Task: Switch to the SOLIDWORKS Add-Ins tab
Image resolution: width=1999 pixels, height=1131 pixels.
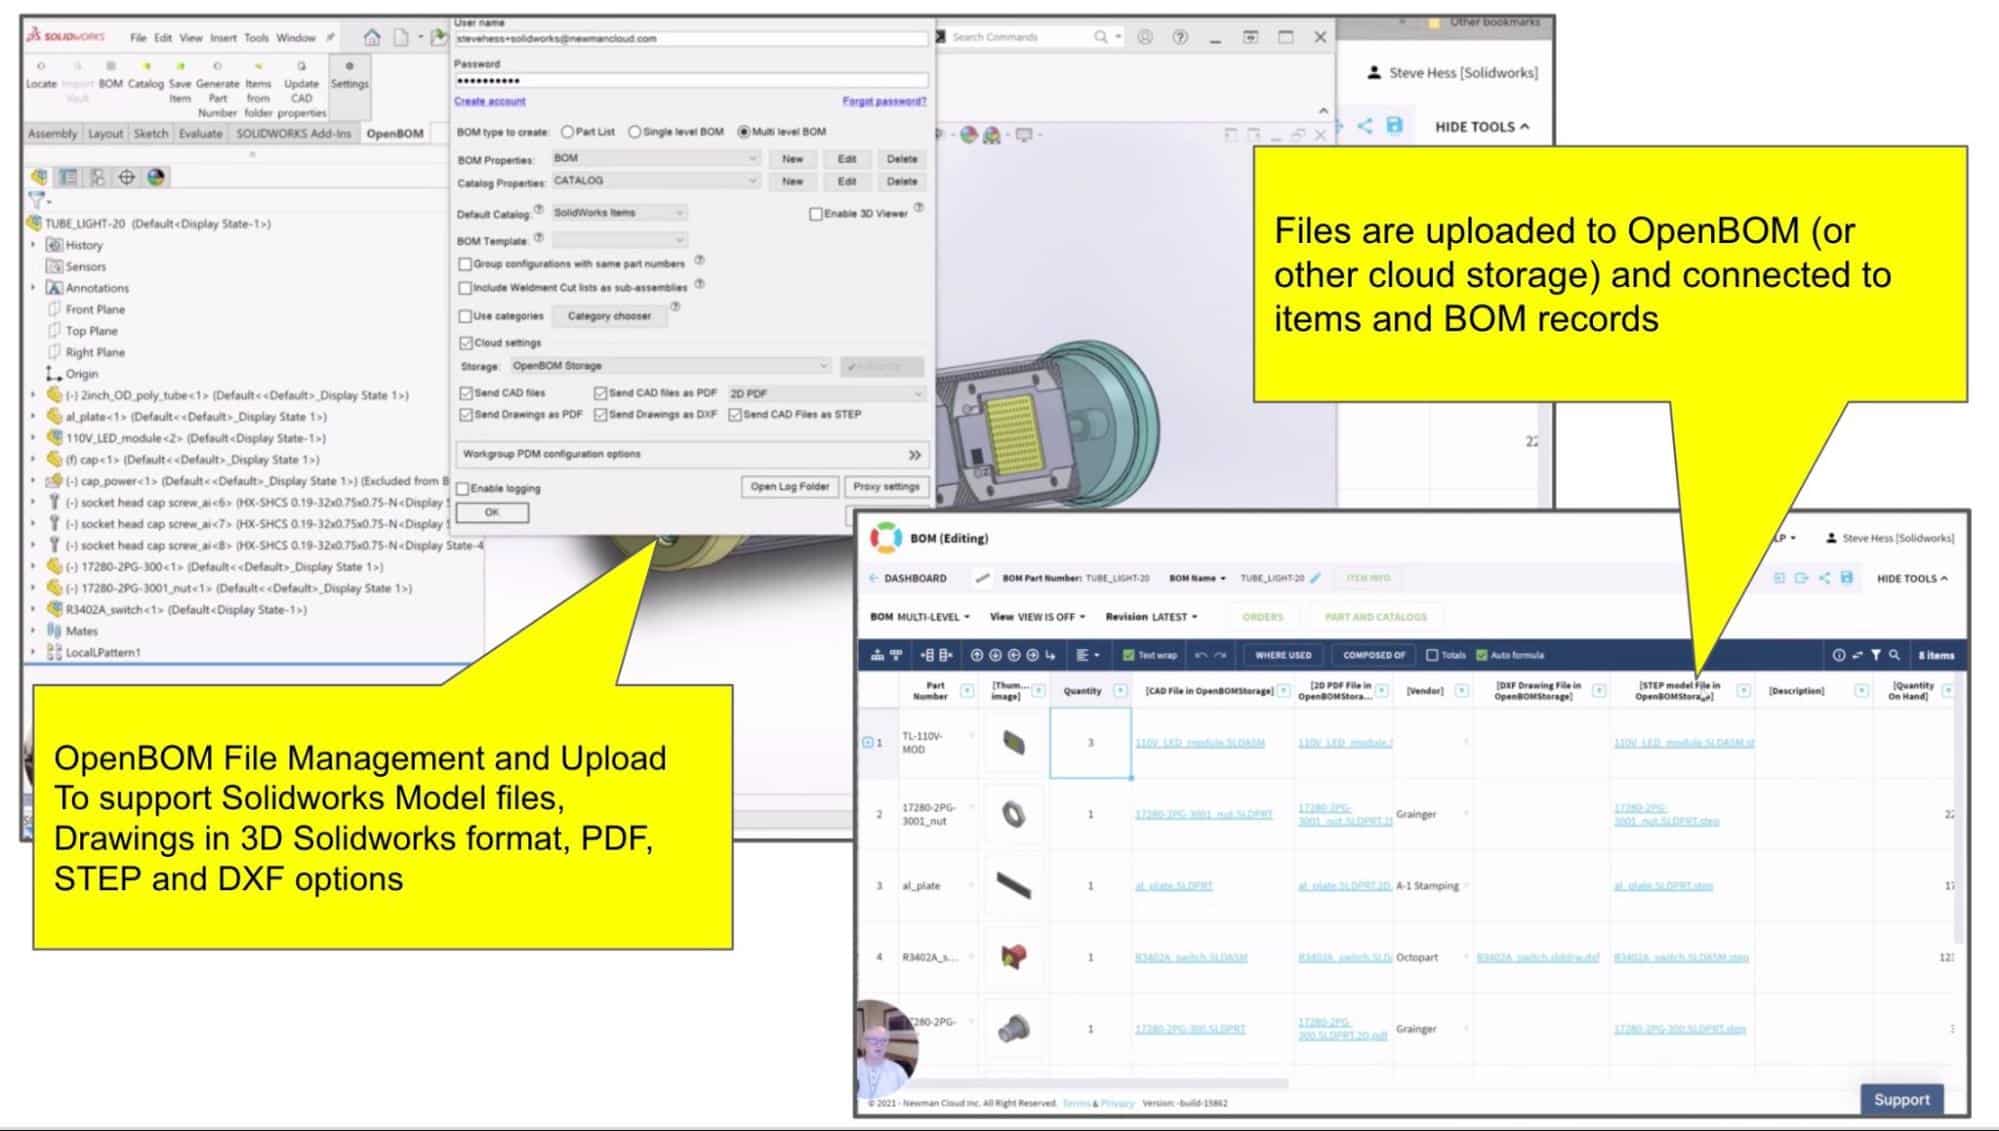Action: click(x=293, y=133)
